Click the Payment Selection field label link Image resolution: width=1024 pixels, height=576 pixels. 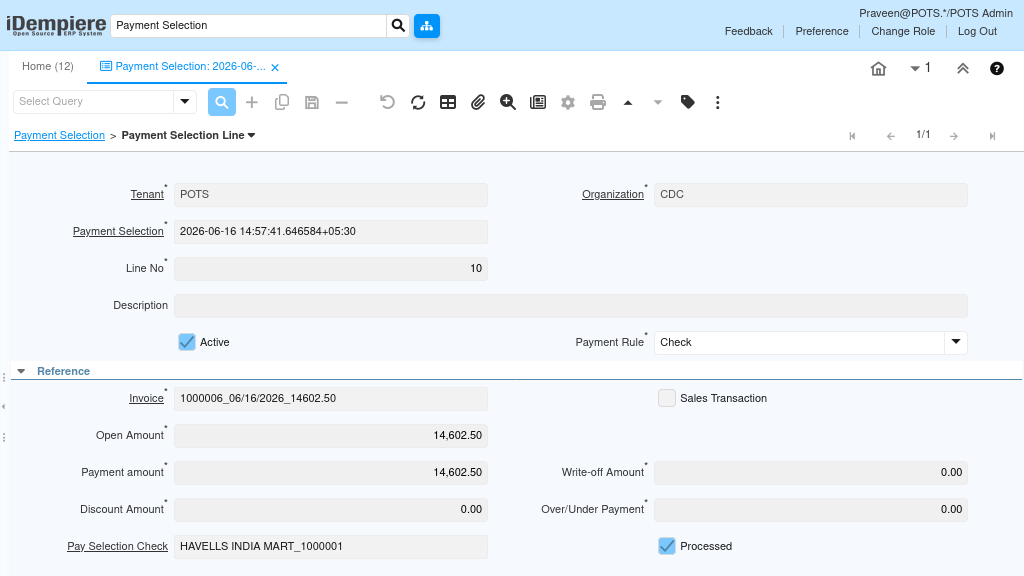coord(118,231)
